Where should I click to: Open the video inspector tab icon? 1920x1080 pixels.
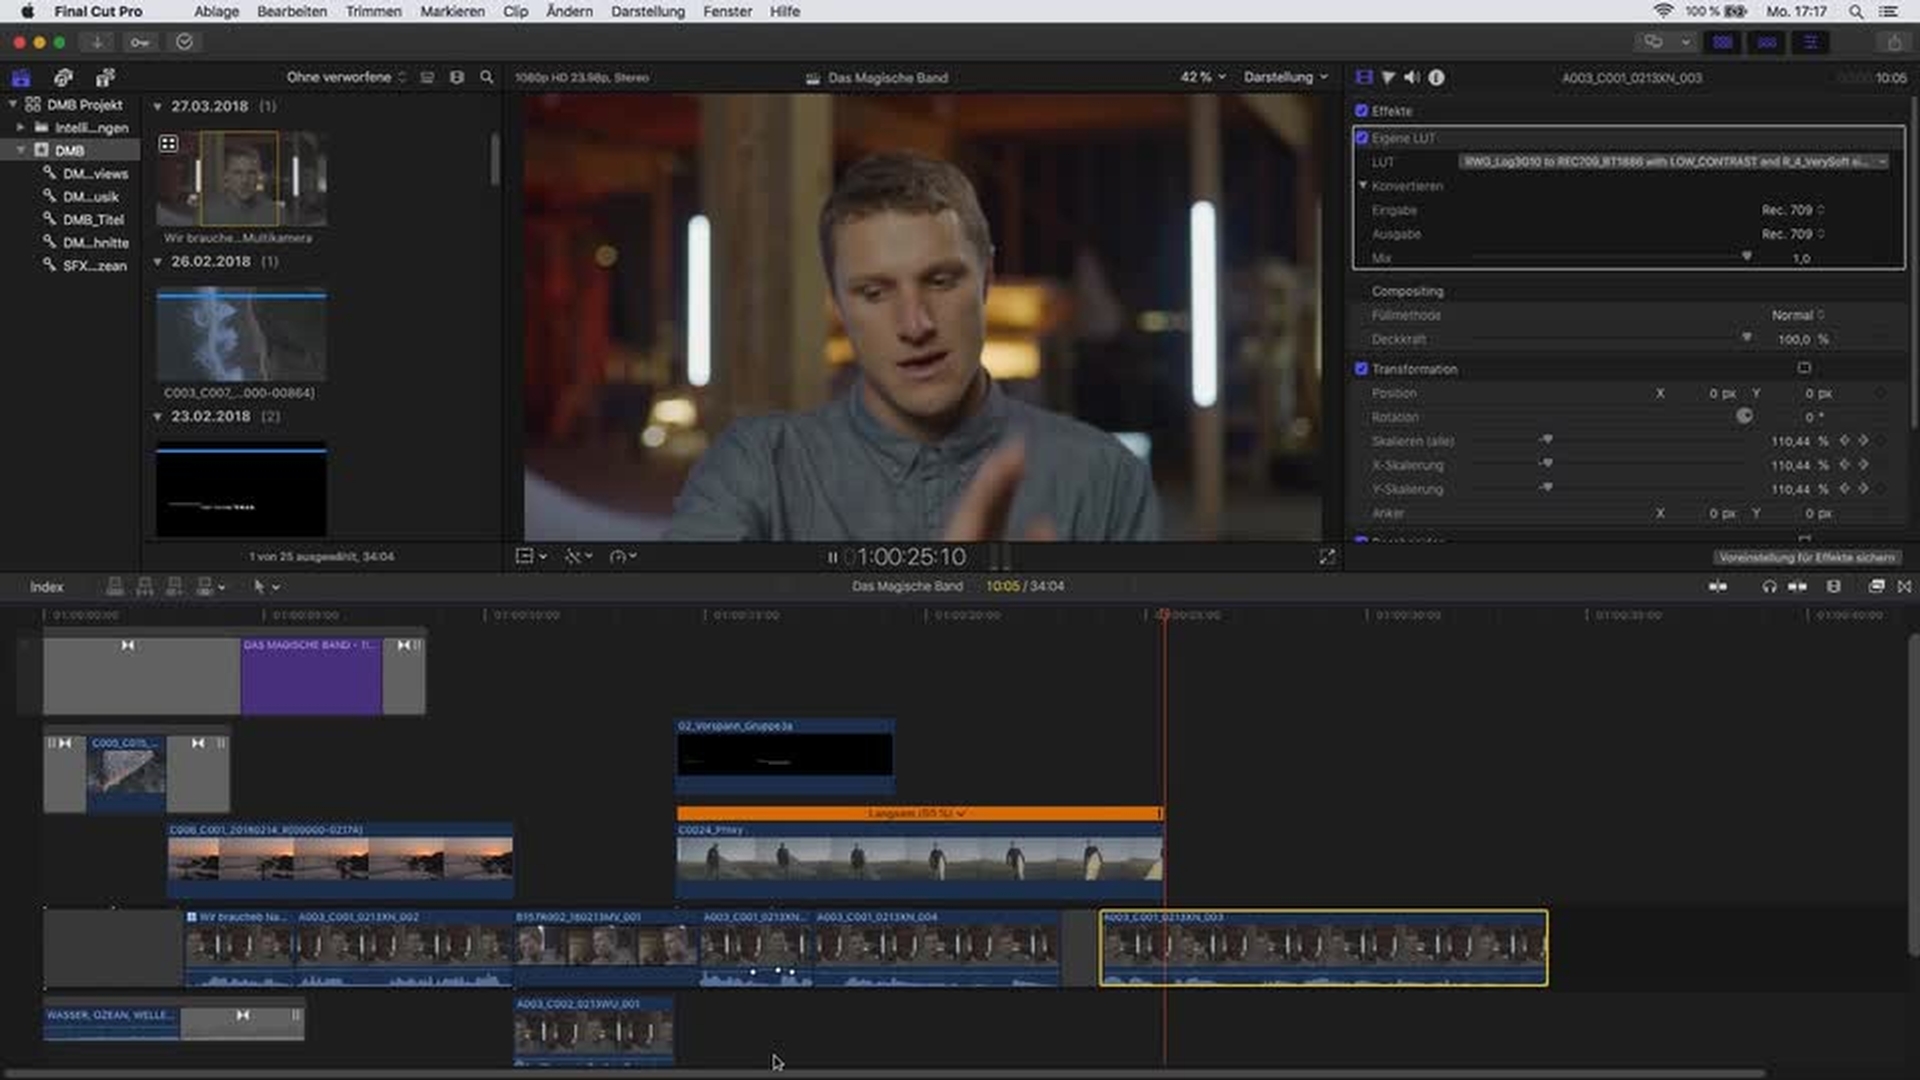[x=1363, y=77]
